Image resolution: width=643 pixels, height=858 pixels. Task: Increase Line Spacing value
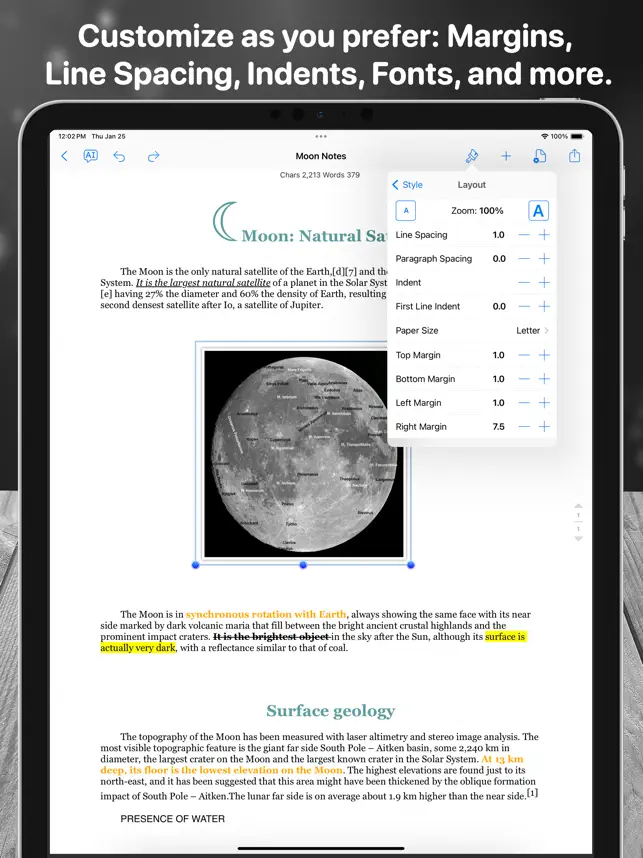(x=544, y=235)
